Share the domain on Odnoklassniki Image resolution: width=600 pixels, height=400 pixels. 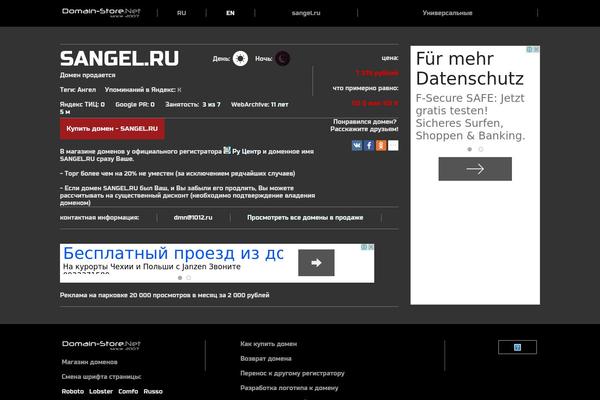(x=381, y=145)
